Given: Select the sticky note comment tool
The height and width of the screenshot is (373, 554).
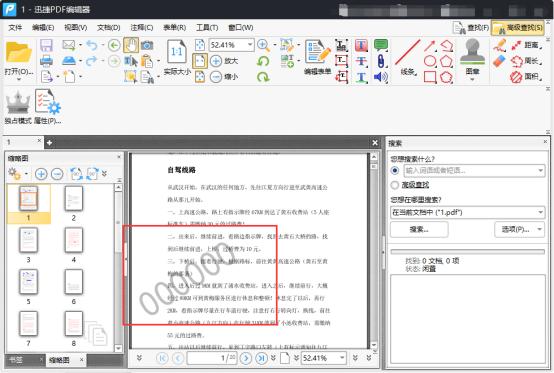Looking at the screenshot, I should pyautogui.click(x=381, y=45).
